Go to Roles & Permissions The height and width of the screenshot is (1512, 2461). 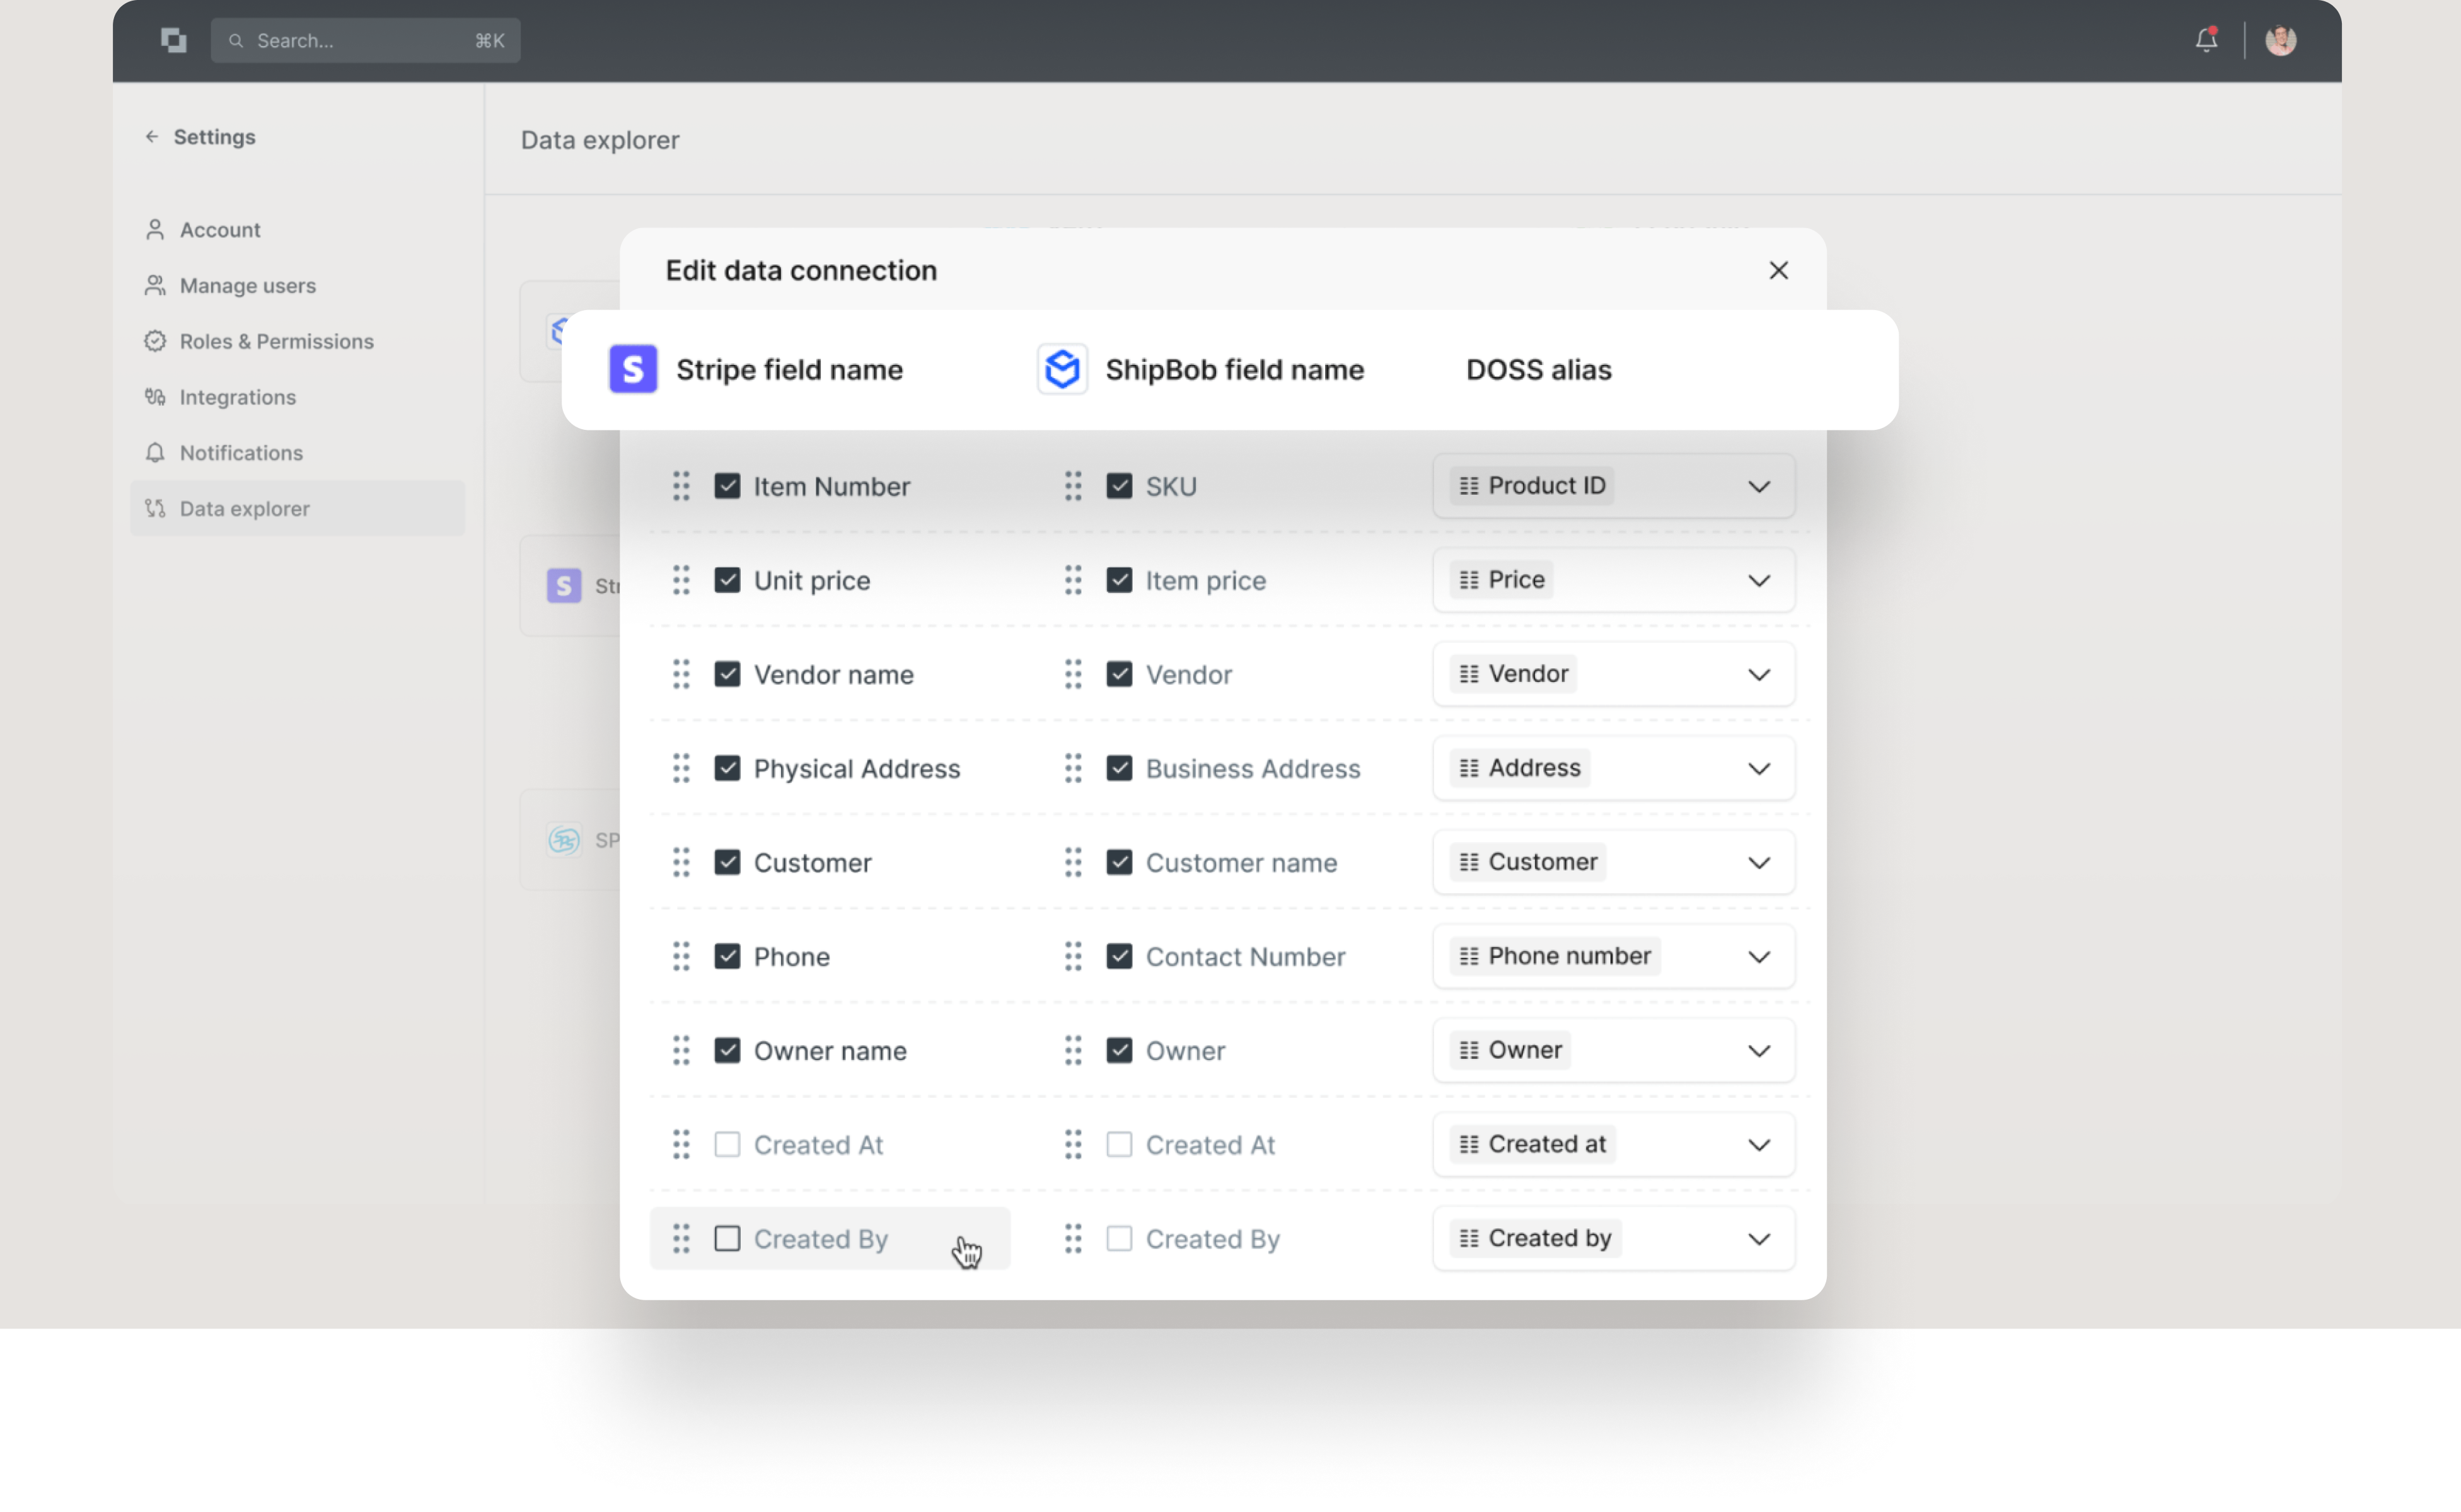(276, 341)
